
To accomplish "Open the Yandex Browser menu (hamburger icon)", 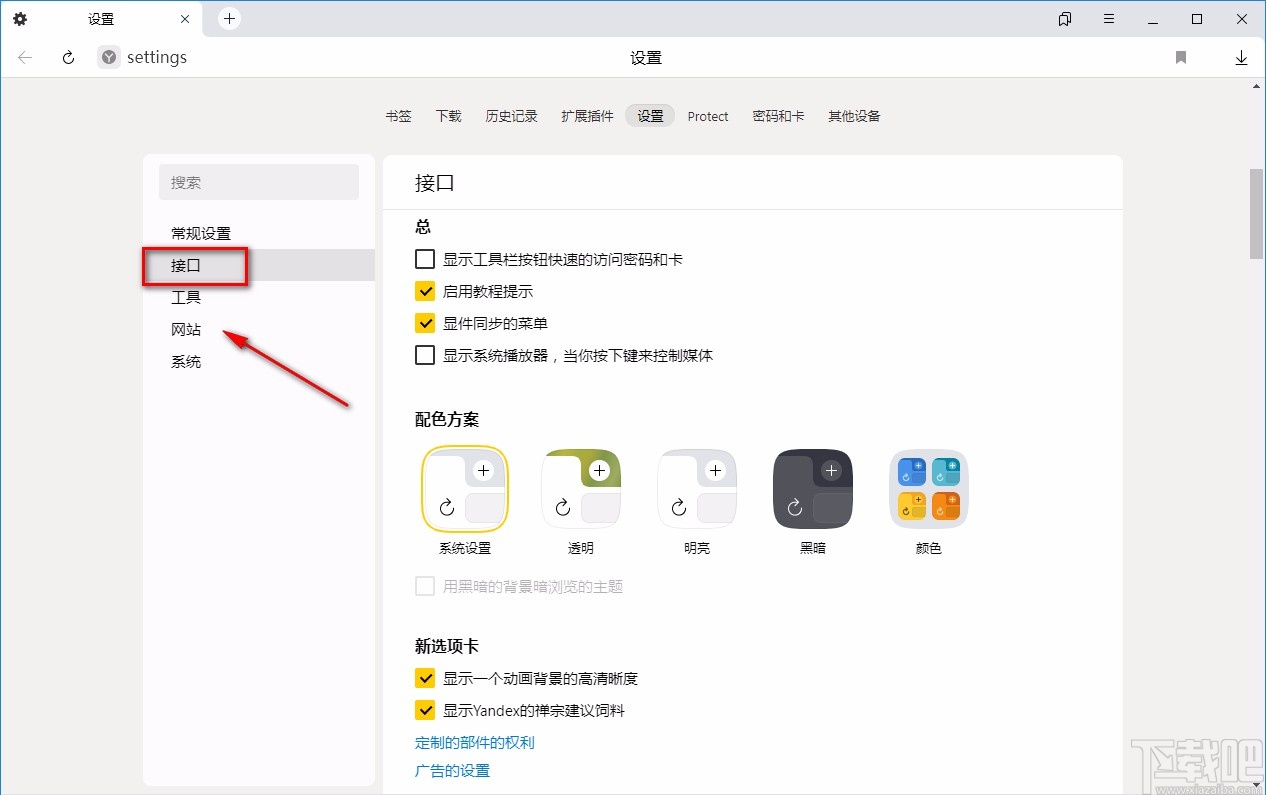I will point(1108,18).
